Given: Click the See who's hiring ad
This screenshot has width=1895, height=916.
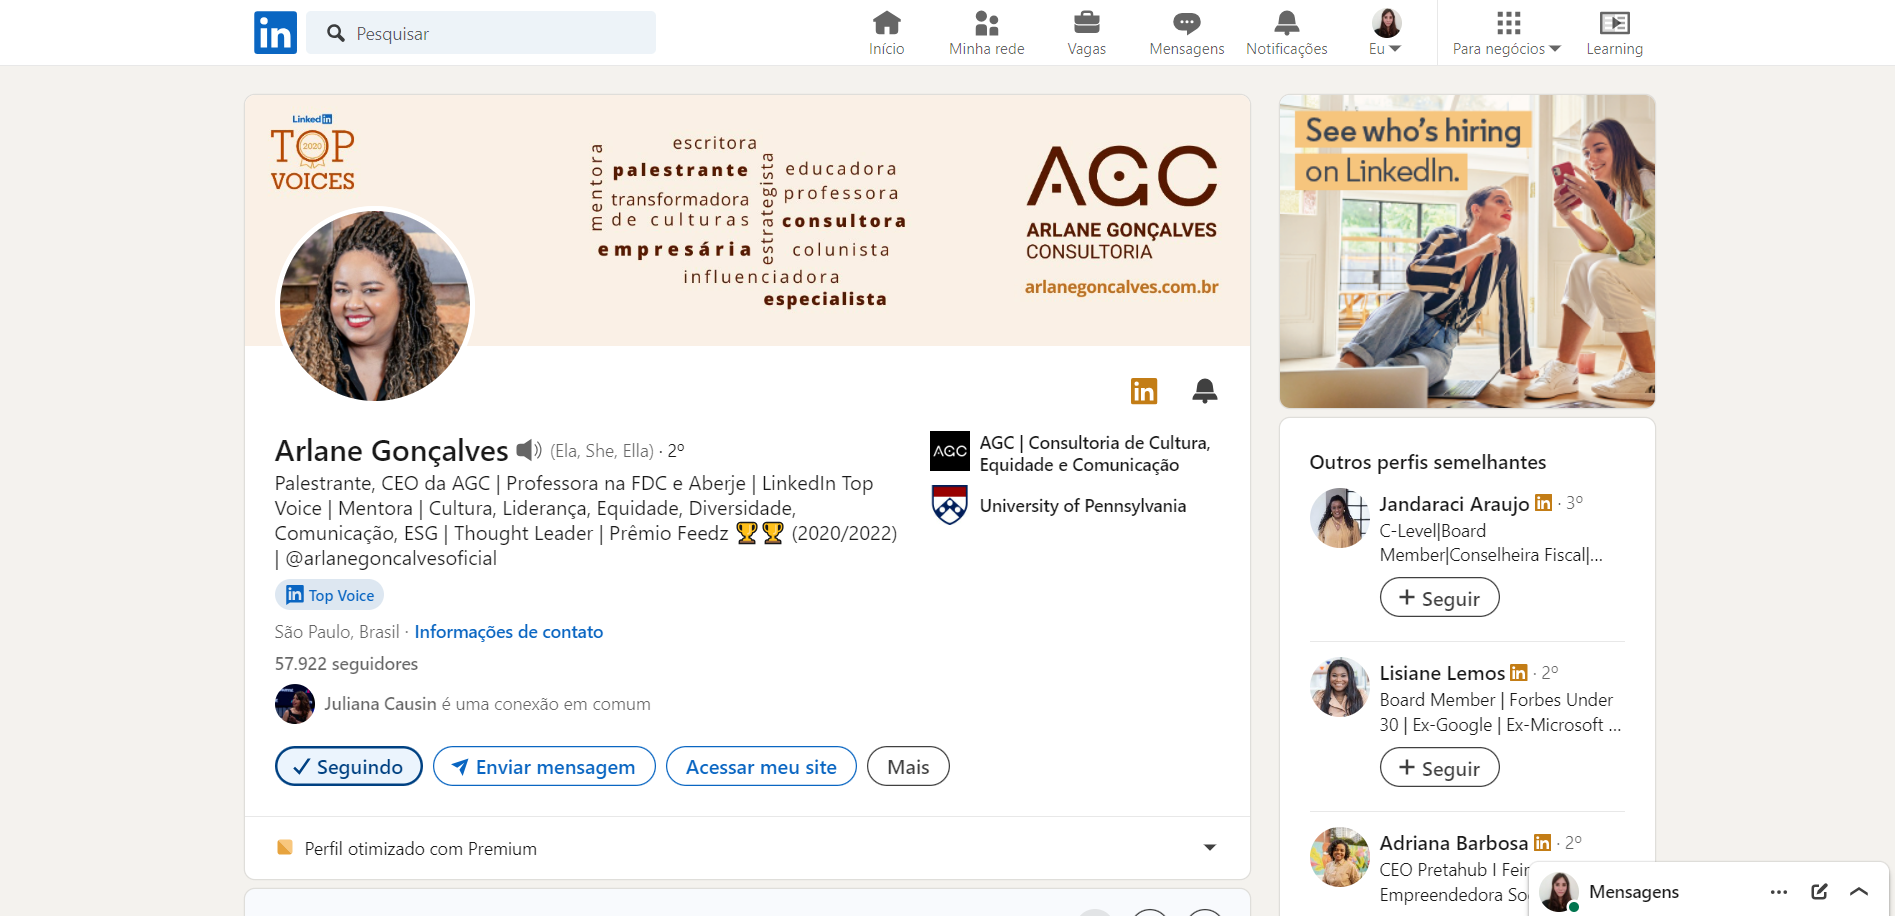Looking at the screenshot, I should [x=1467, y=251].
